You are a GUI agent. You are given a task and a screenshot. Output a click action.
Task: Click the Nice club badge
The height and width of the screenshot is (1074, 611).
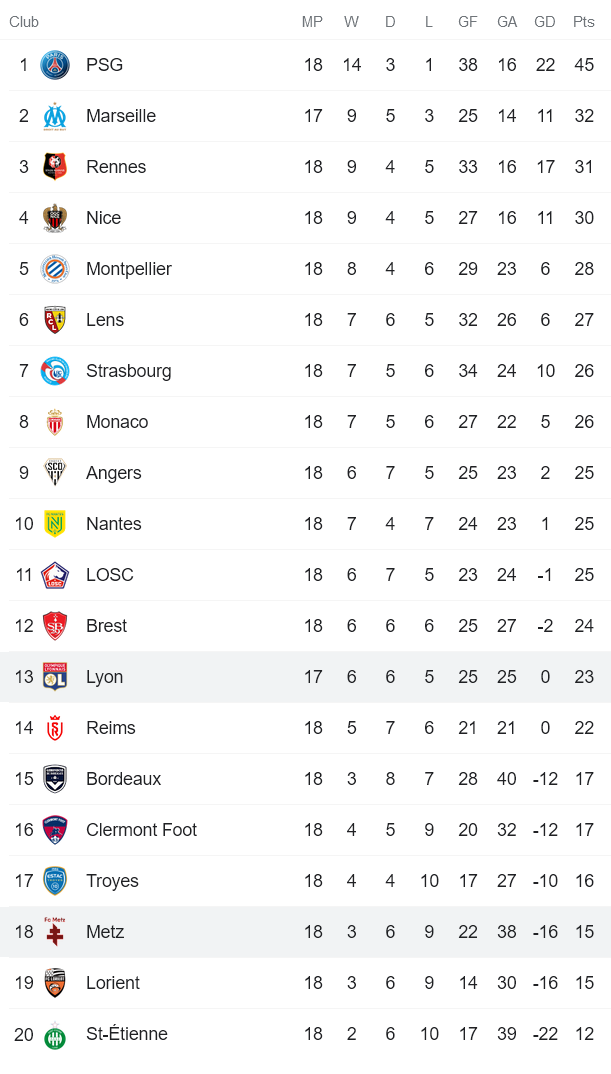click(x=55, y=218)
